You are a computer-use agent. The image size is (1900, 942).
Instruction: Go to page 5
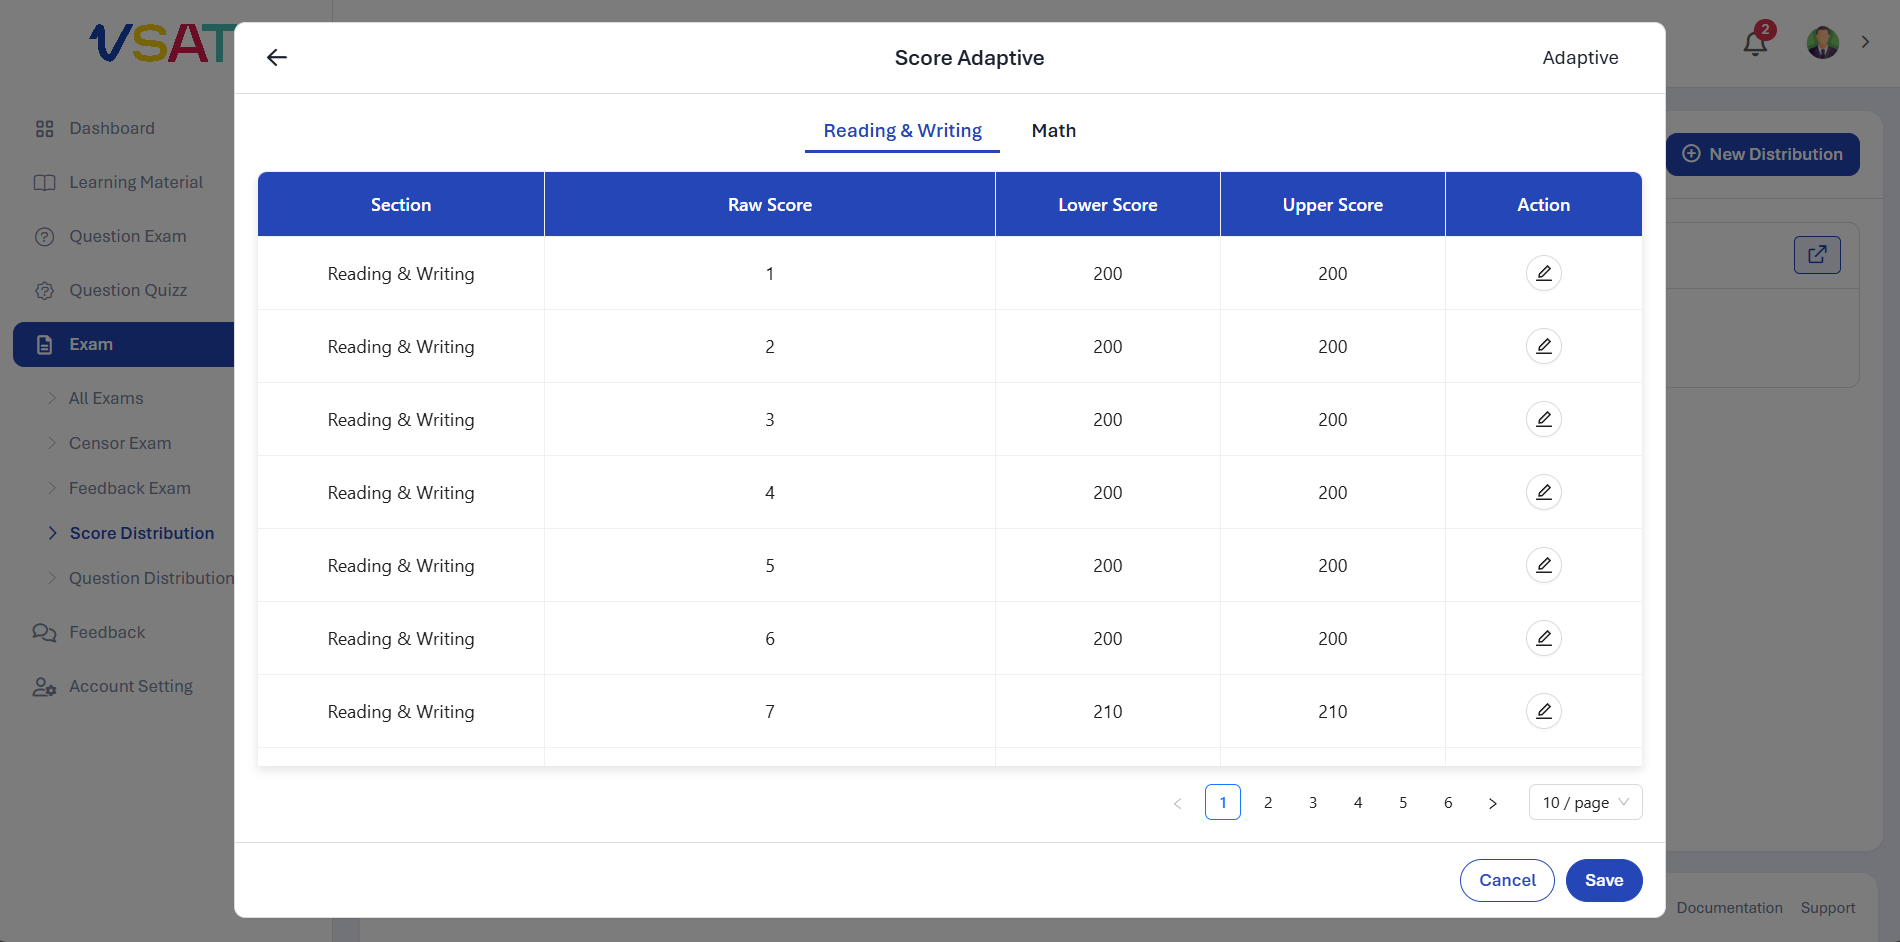click(x=1403, y=802)
